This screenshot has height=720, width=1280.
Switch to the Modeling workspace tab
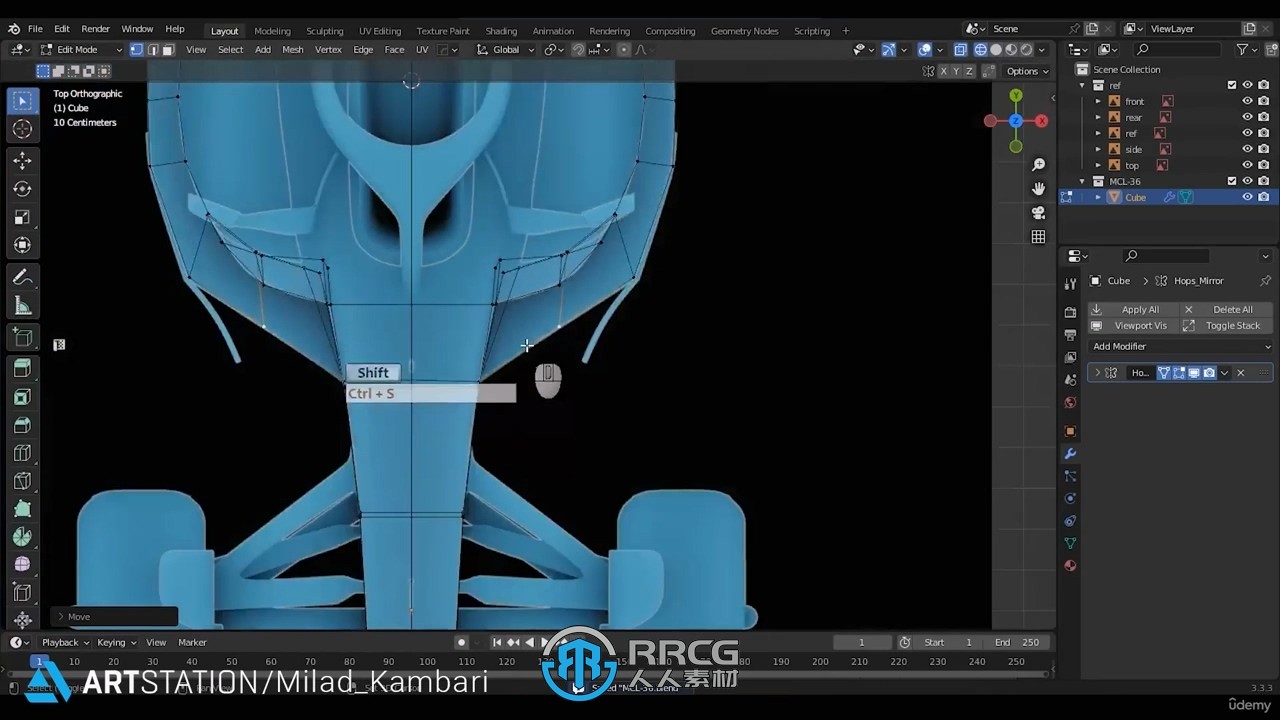(272, 30)
